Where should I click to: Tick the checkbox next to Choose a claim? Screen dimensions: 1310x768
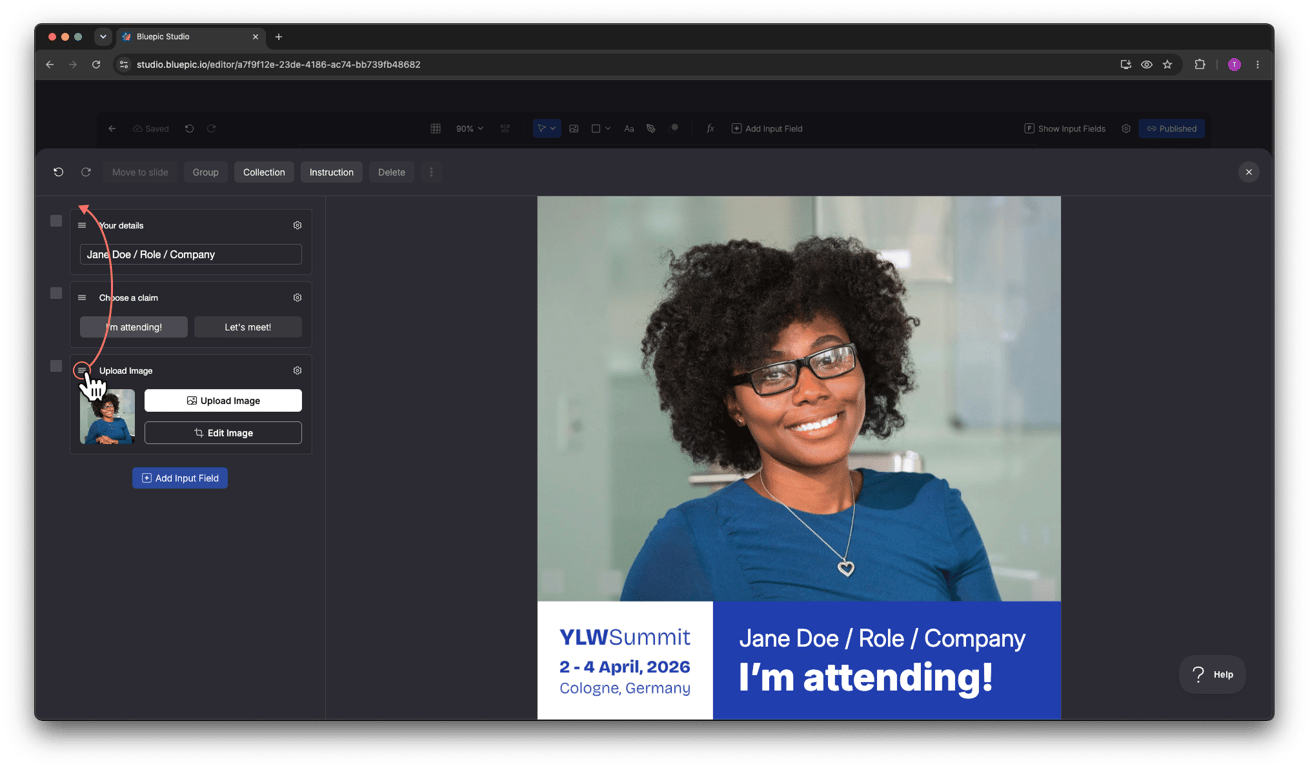click(56, 293)
